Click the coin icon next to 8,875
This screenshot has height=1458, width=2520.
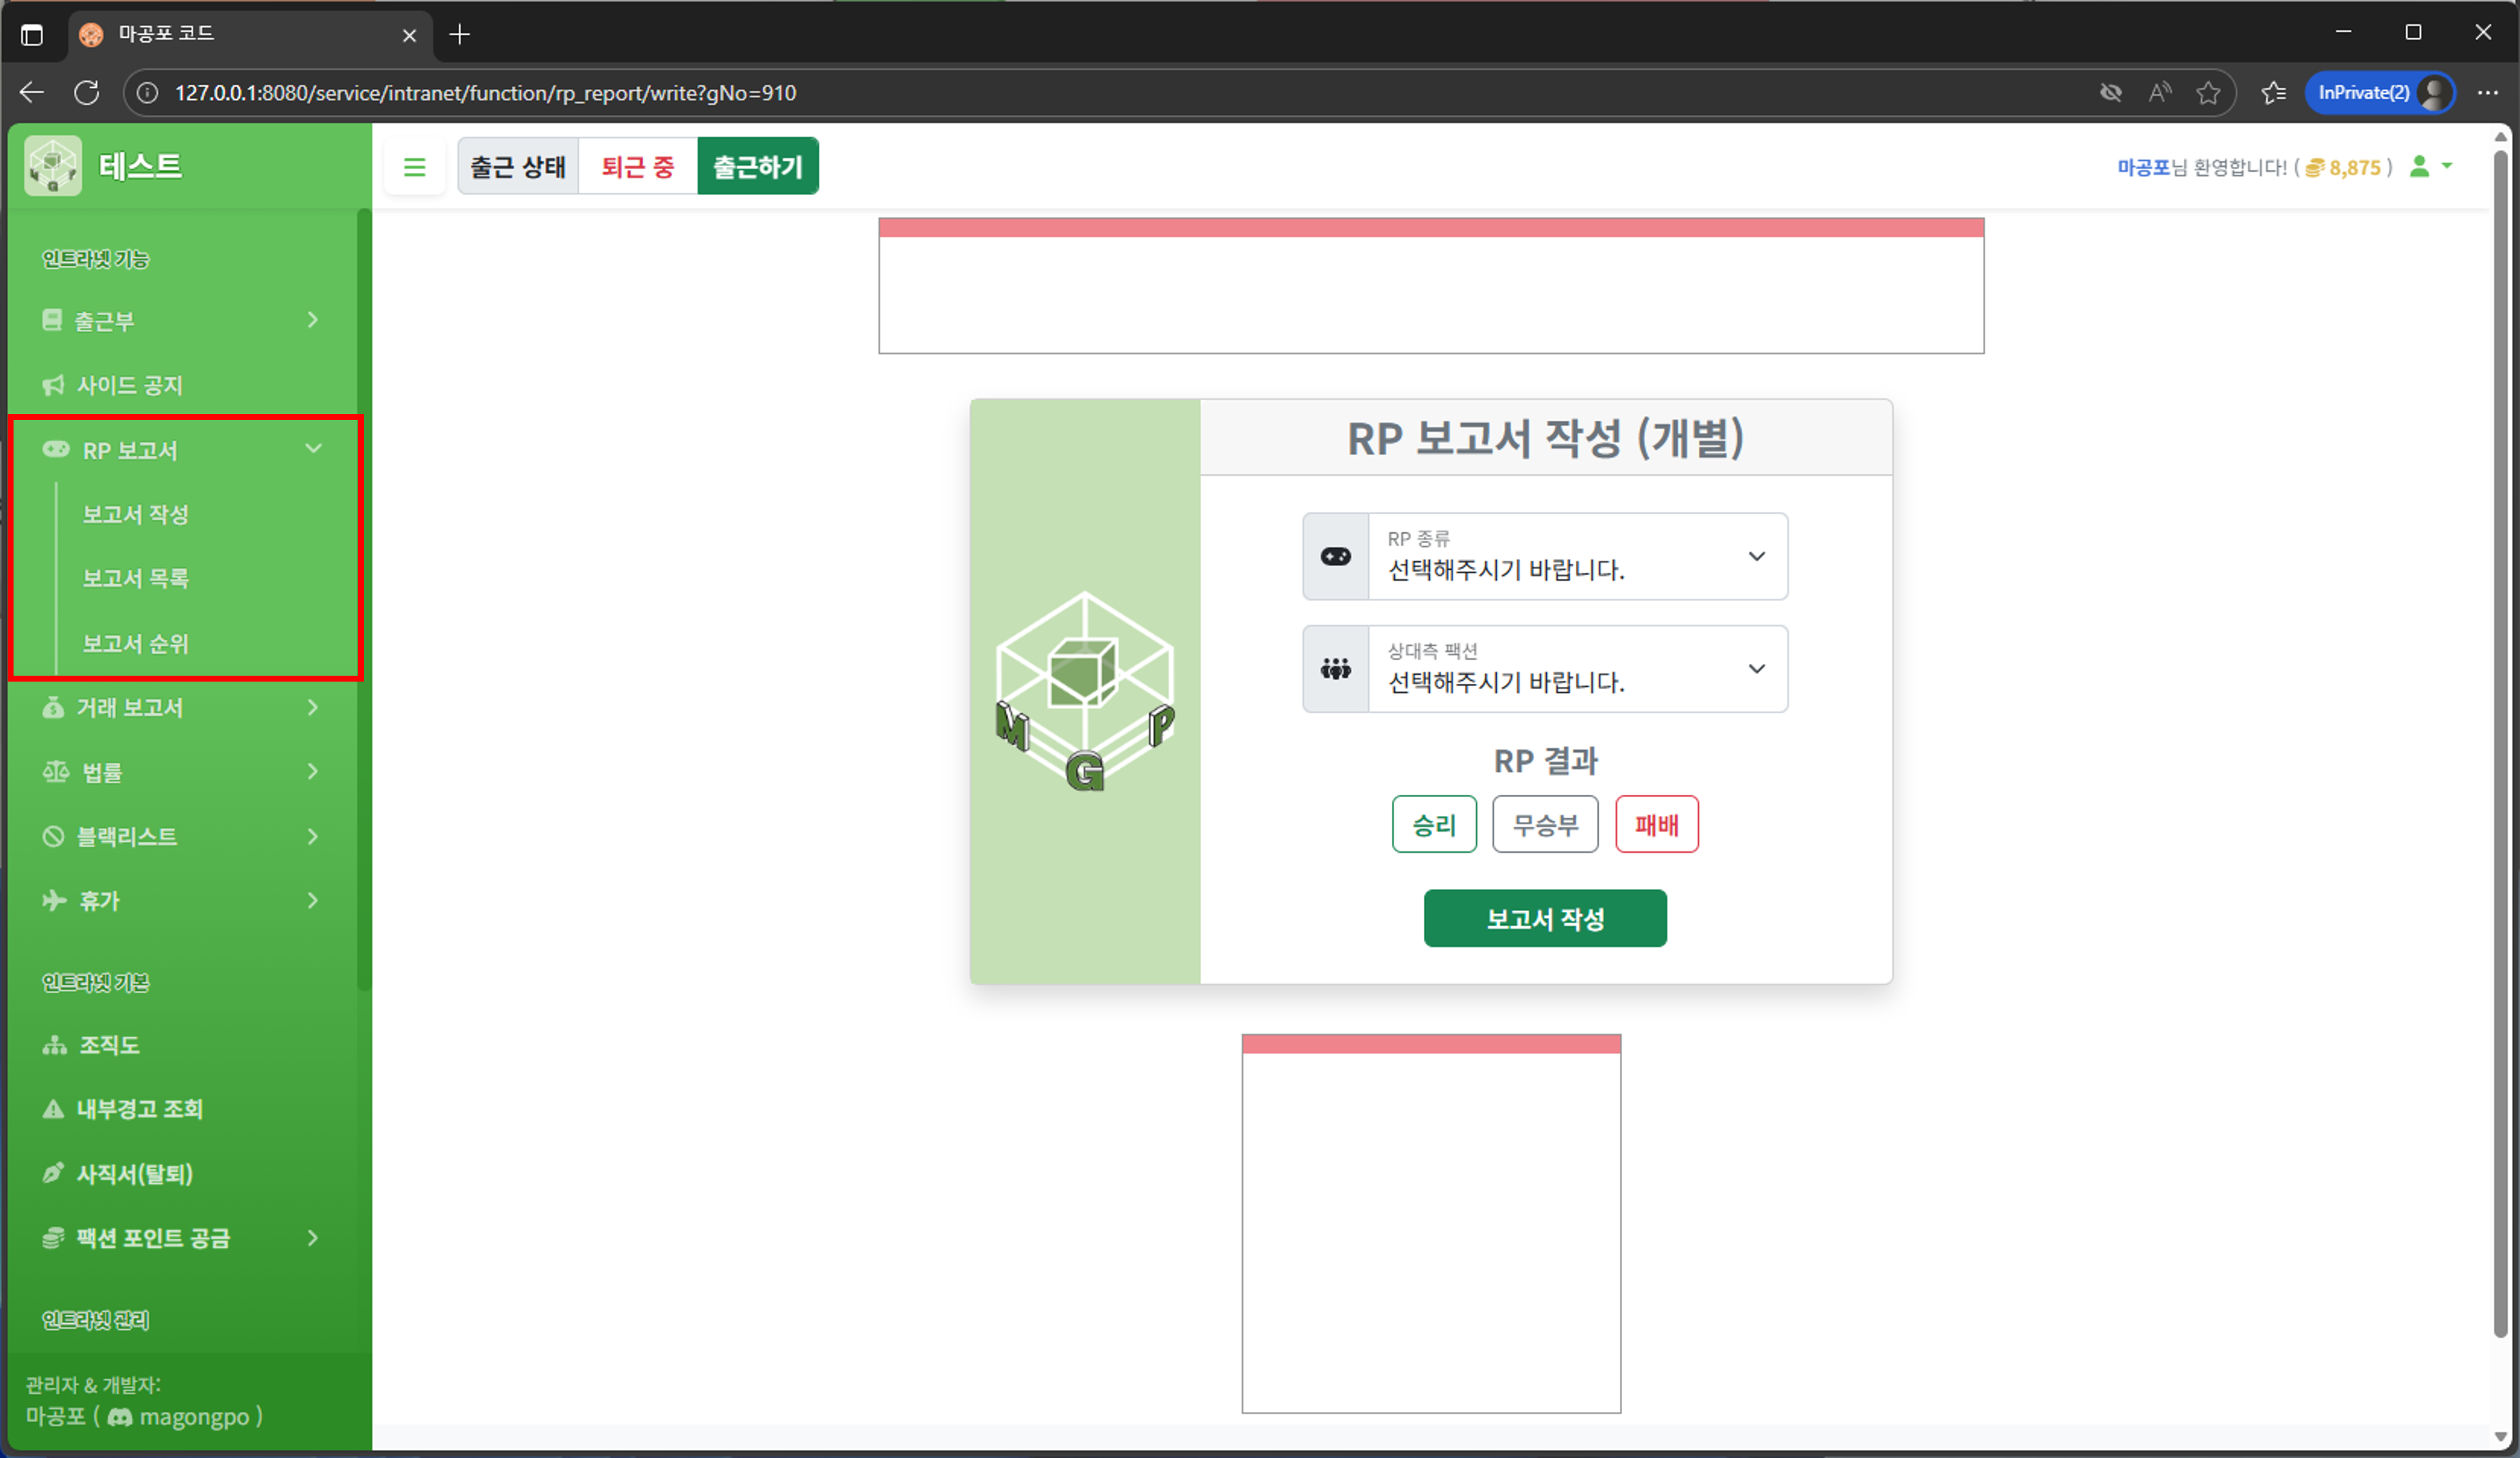pos(2316,167)
